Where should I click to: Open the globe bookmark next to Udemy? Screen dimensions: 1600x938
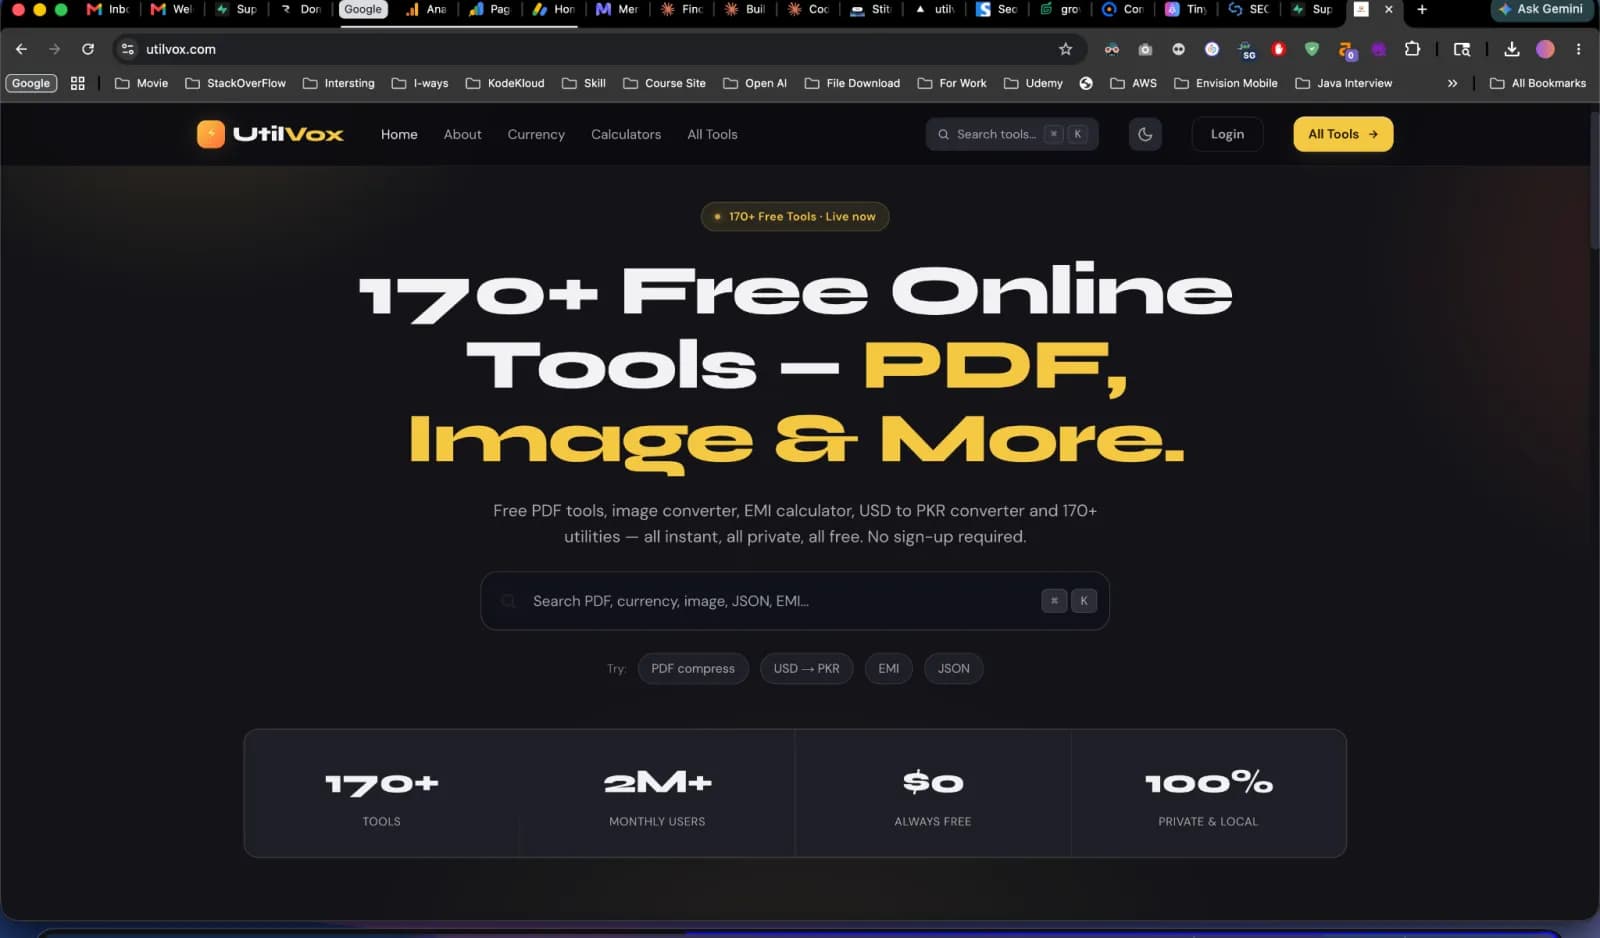pyautogui.click(x=1086, y=83)
